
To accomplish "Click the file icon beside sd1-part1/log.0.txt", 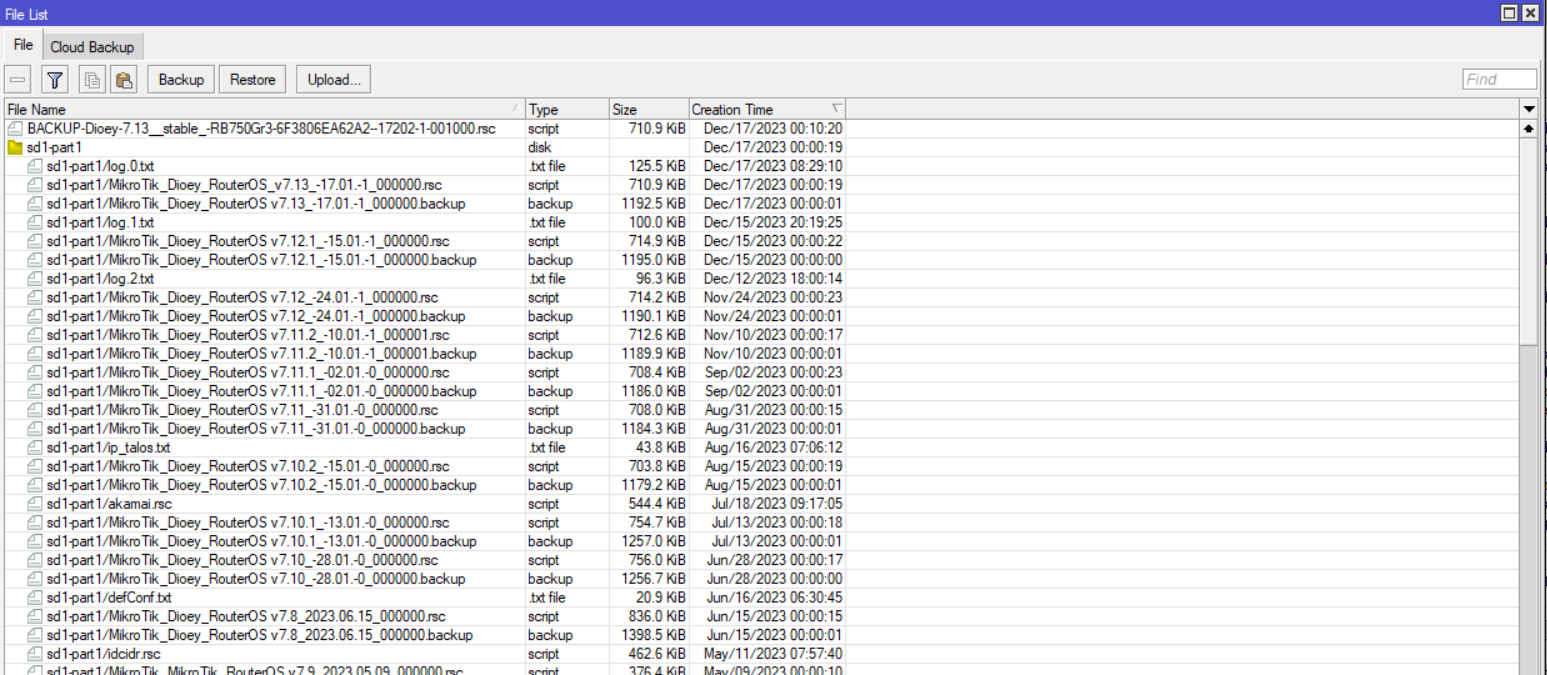I will [35, 165].
